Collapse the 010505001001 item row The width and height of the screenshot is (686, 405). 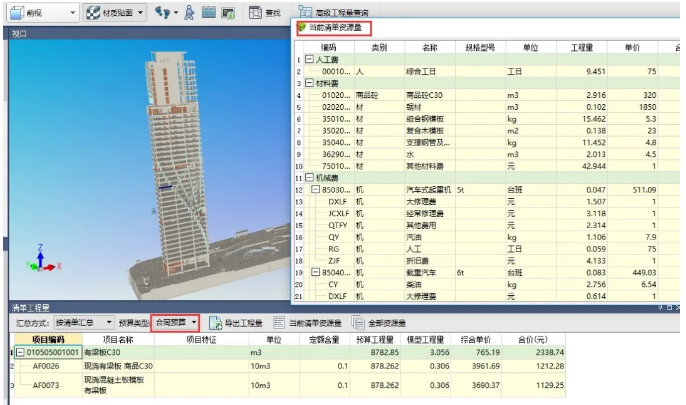coord(20,352)
